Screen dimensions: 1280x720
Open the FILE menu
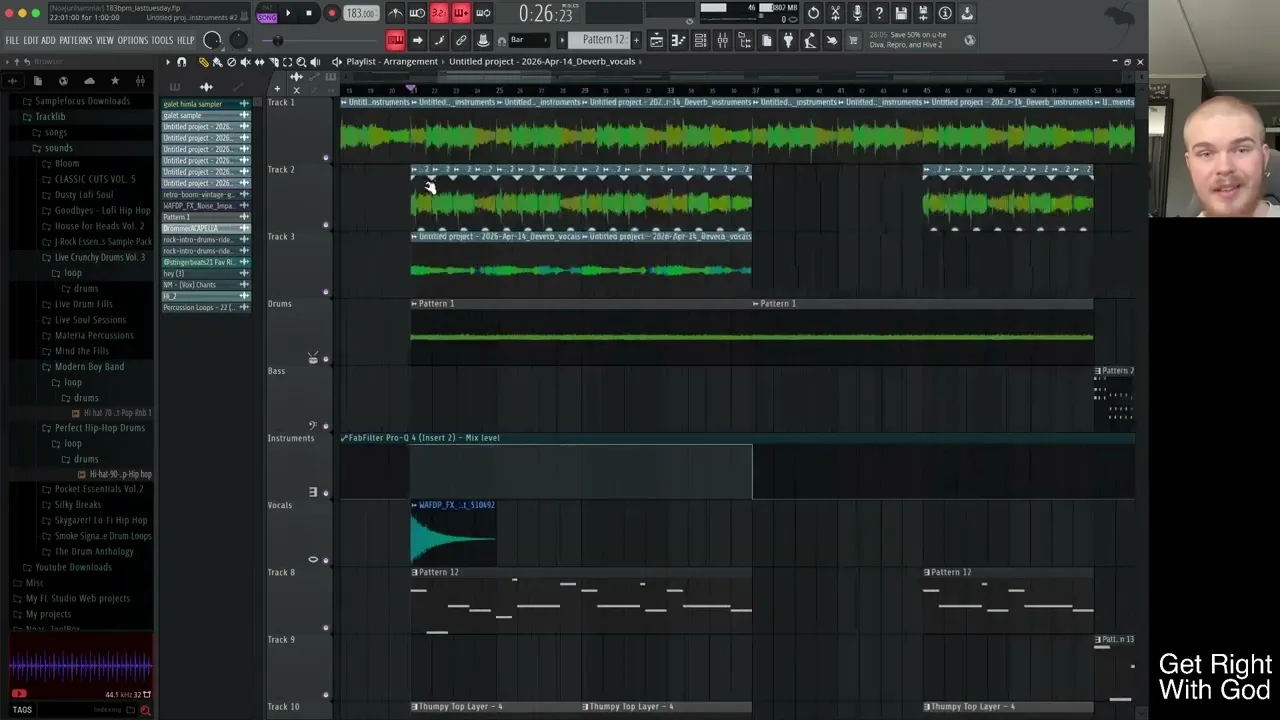pyautogui.click(x=12, y=40)
